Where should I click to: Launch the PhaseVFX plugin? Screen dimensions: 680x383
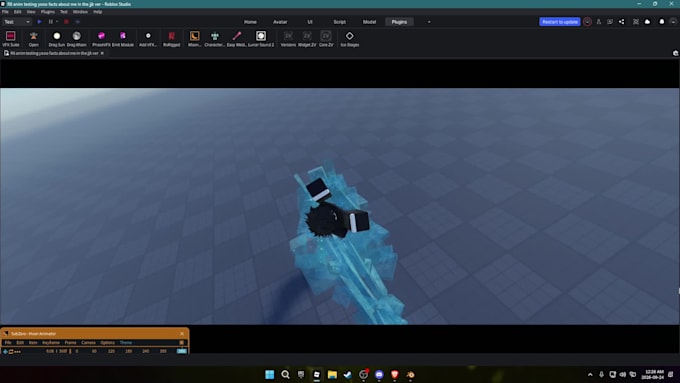(x=101, y=38)
